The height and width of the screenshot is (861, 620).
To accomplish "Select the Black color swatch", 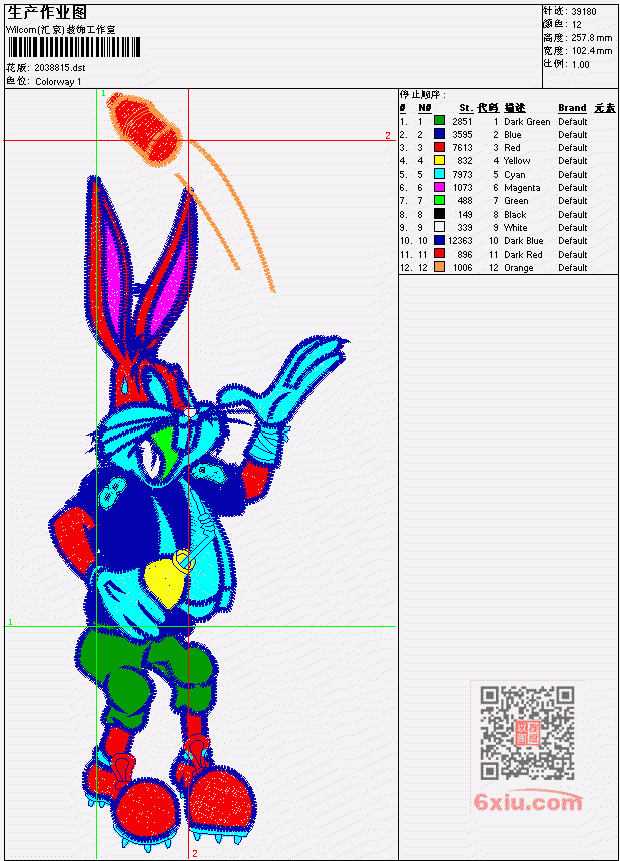I will pyautogui.click(x=439, y=214).
